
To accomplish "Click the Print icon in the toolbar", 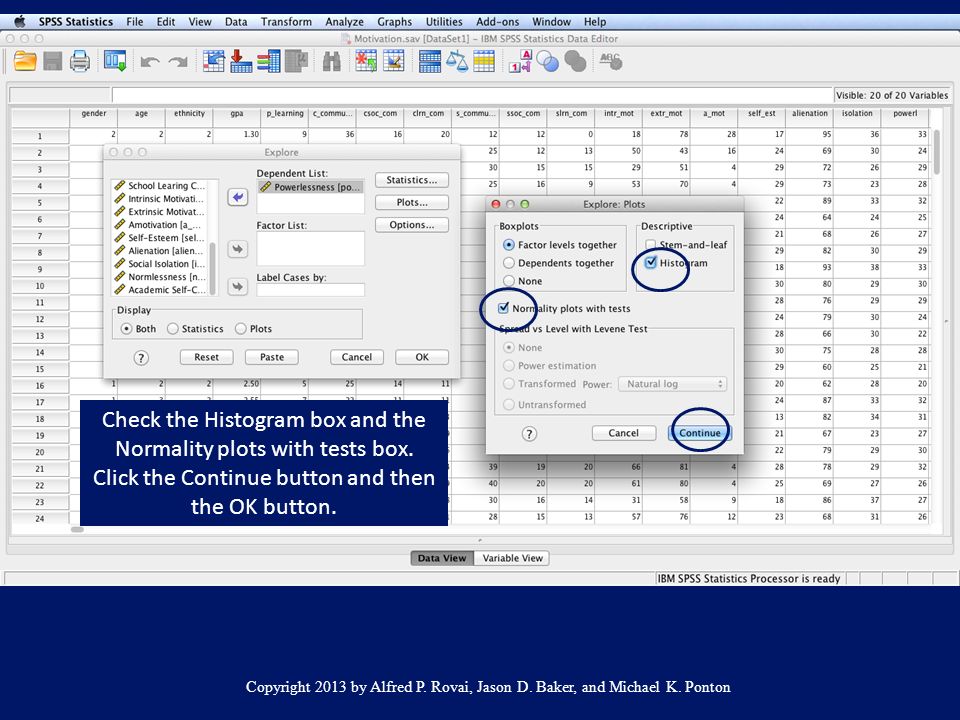I will pyautogui.click(x=80, y=62).
